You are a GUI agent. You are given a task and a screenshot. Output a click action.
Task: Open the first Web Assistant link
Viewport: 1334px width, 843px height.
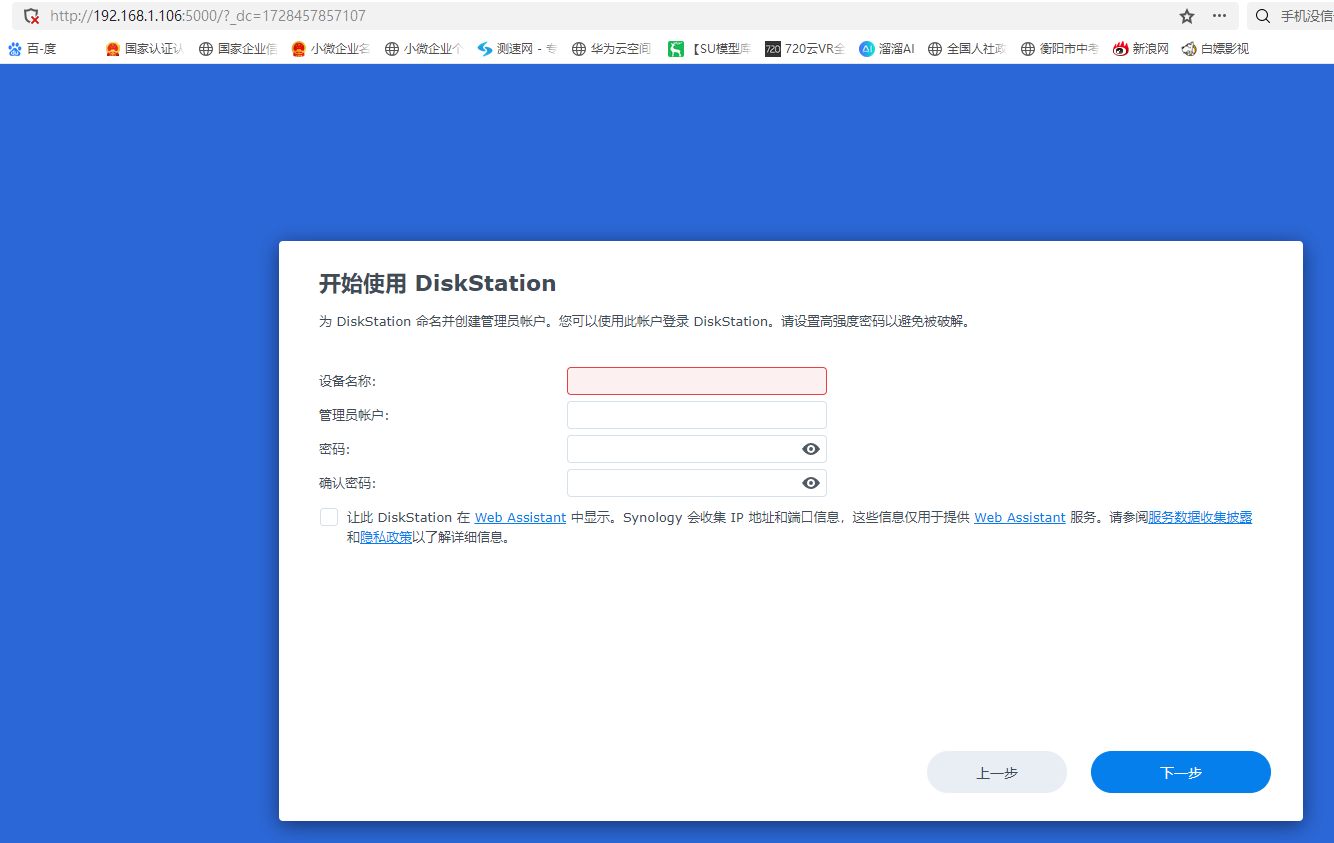tap(520, 517)
